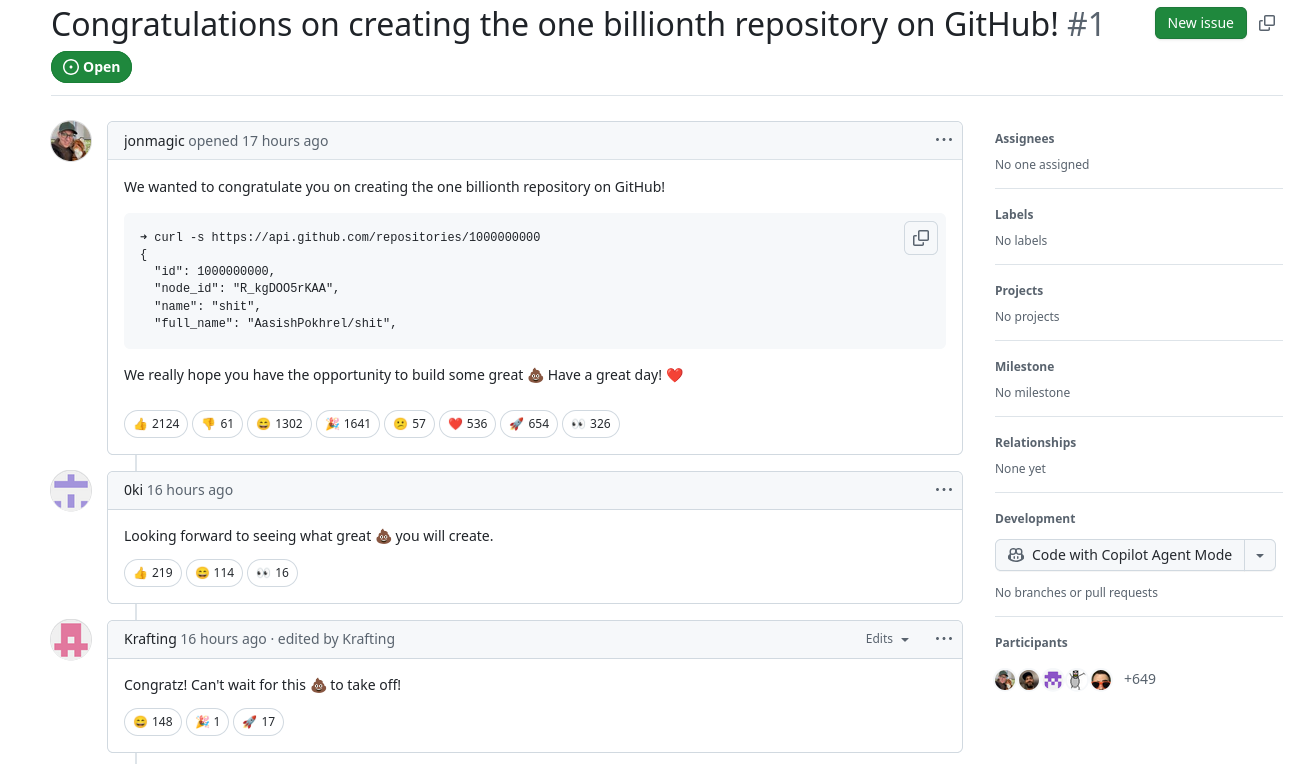The width and height of the screenshot is (1315, 764).
Task: Click the Relationships sidebar heading
Action: pyautogui.click(x=1036, y=443)
